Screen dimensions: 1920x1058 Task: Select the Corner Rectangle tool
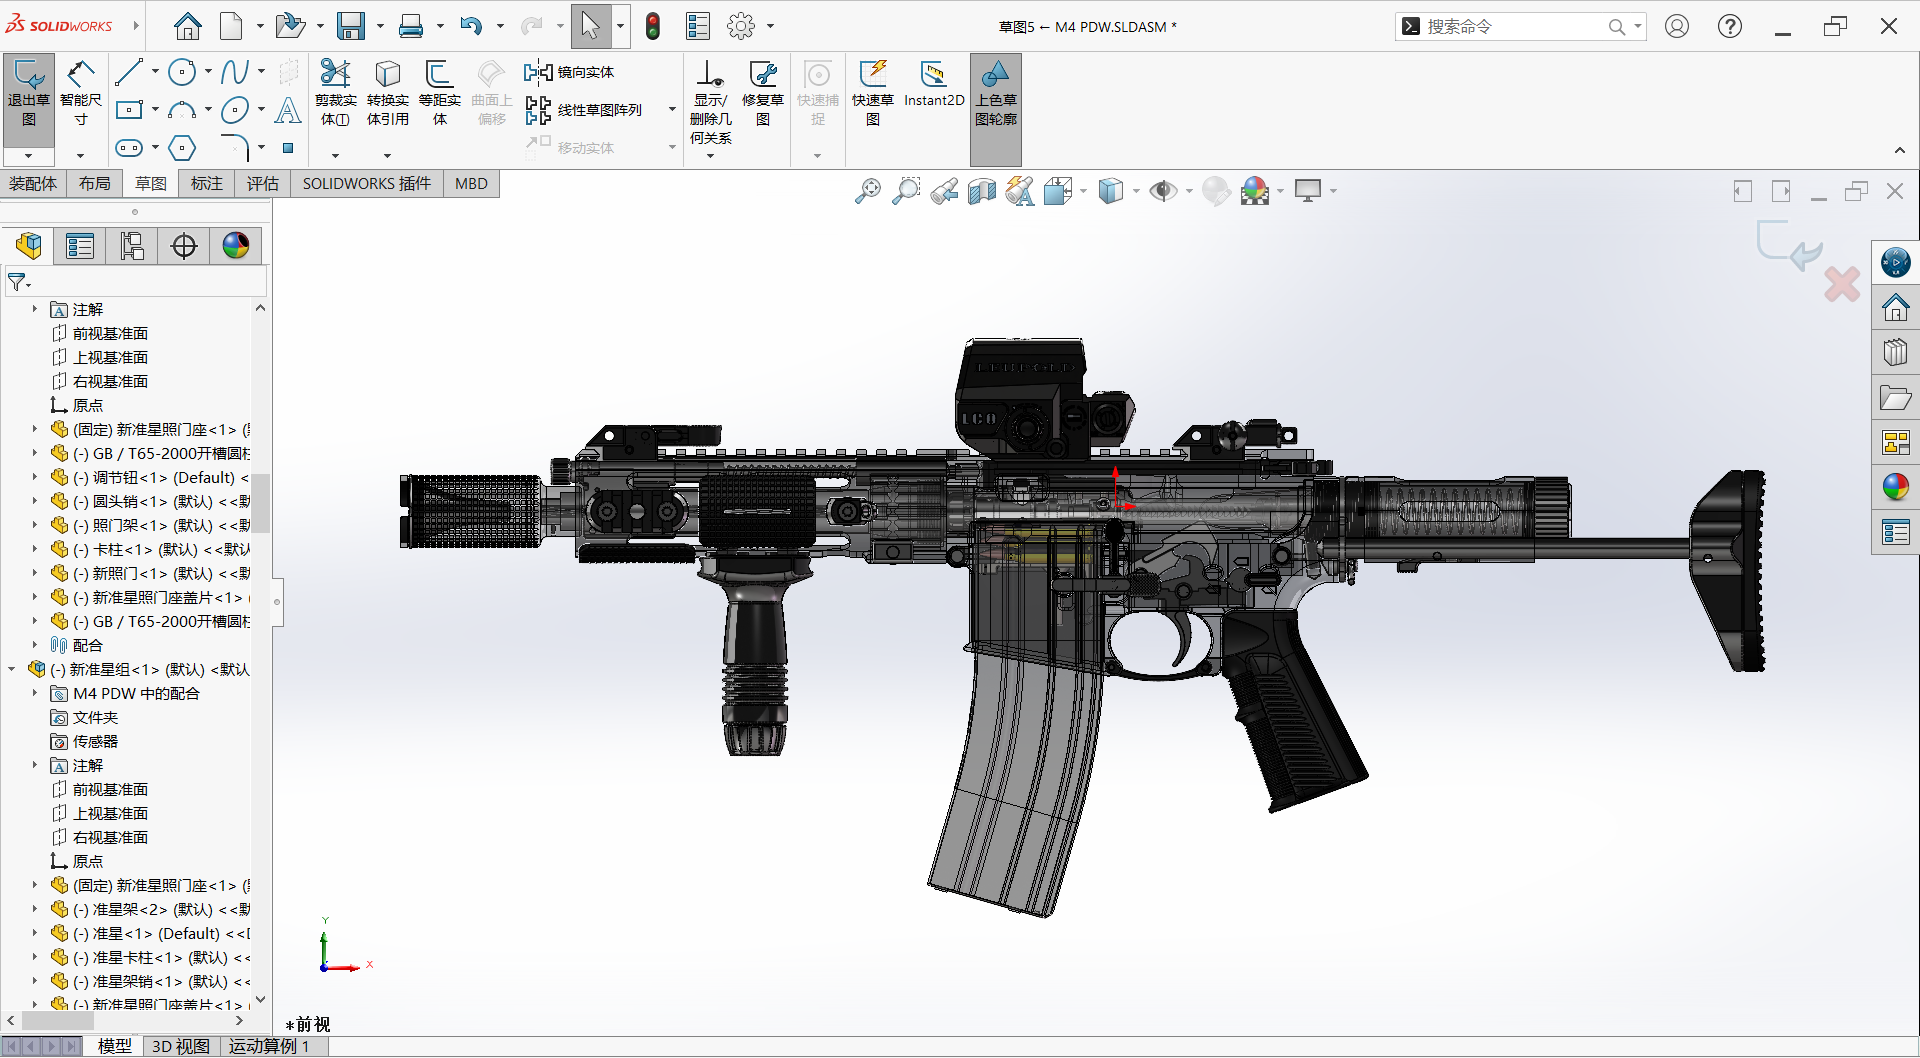point(129,110)
